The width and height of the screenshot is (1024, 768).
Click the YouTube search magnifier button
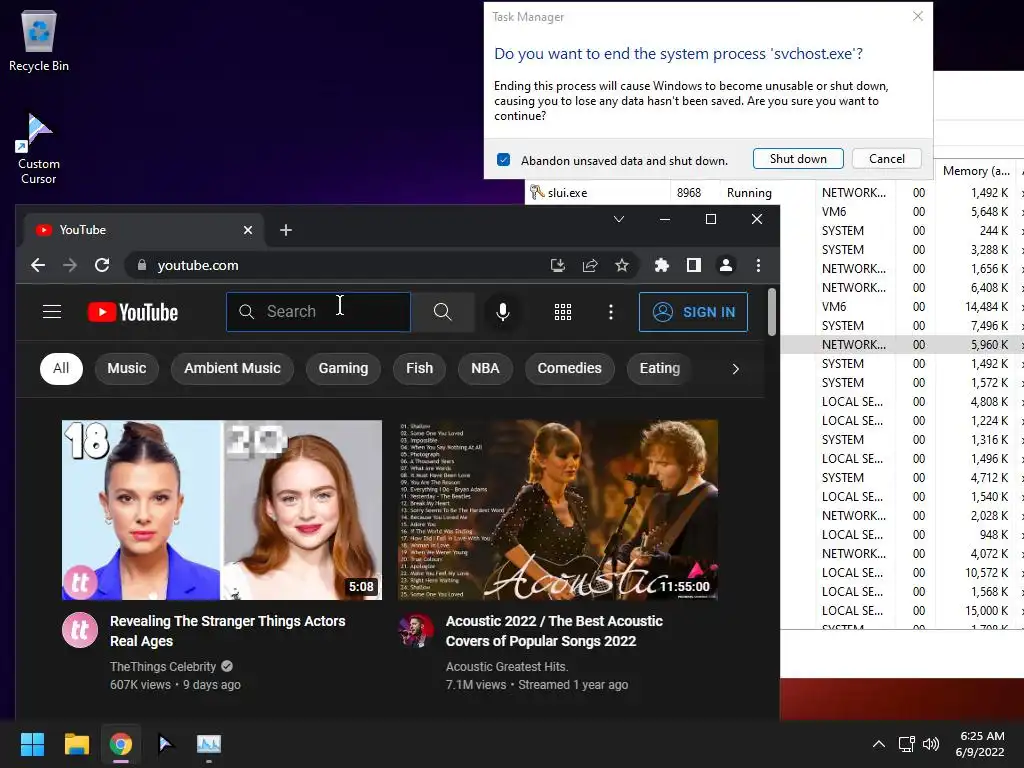click(443, 312)
